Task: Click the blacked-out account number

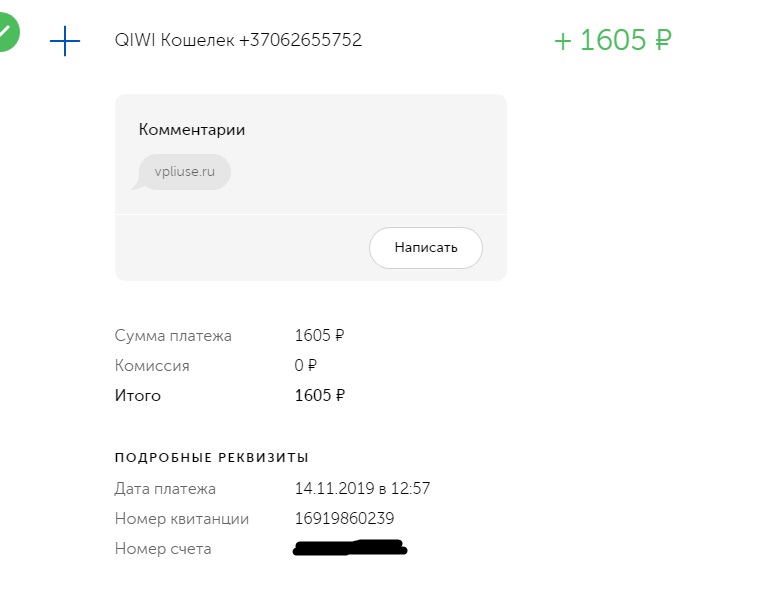Action: (349, 547)
